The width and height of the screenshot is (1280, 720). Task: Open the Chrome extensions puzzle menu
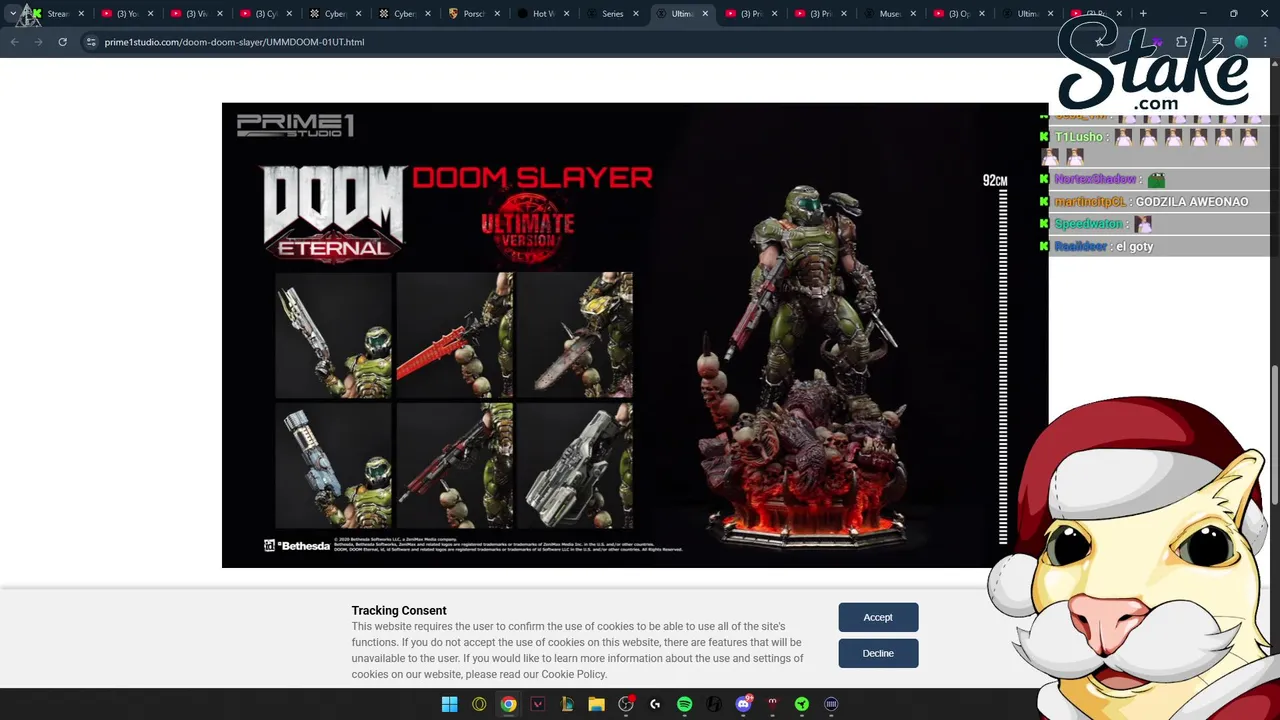pos(1181,42)
